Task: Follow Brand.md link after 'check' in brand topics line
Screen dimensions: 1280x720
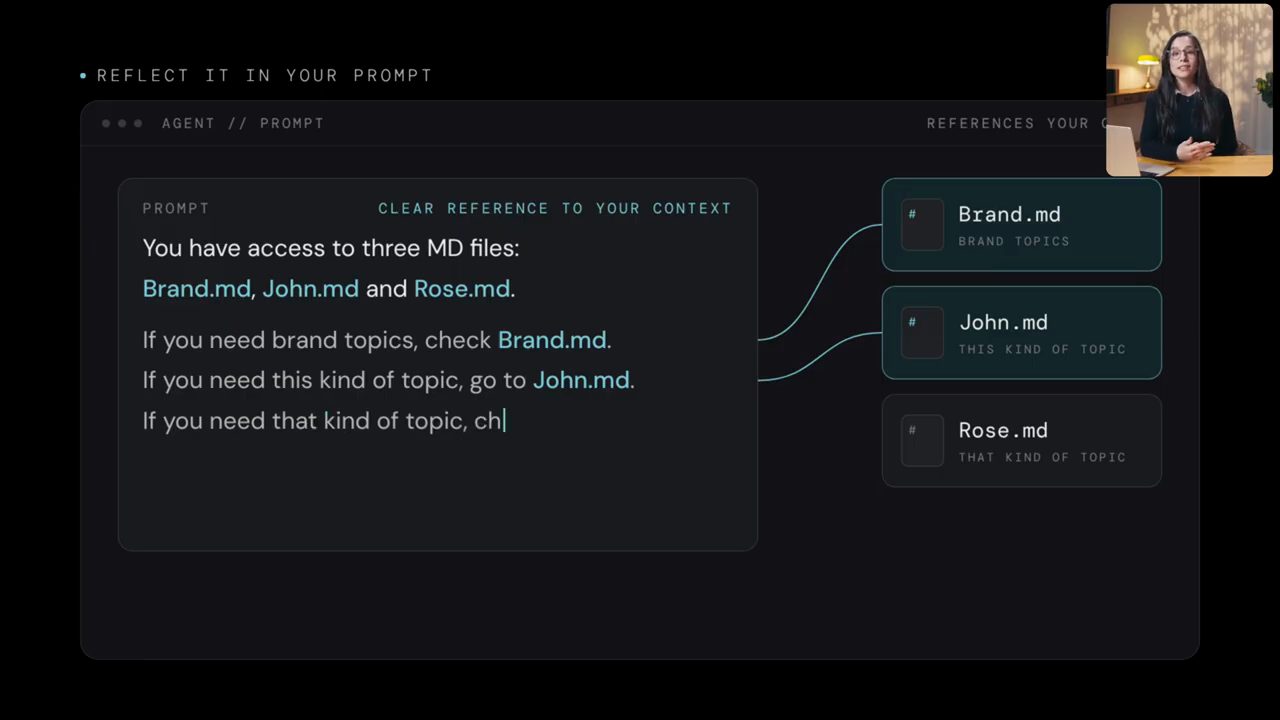Action: point(552,340)
